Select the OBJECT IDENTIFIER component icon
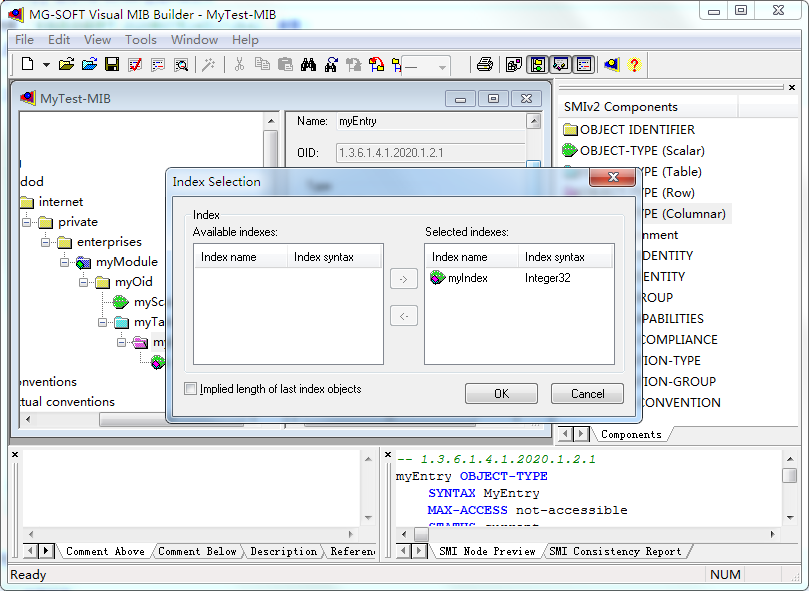This screenshot has width=809, height=591. [570, 129]
